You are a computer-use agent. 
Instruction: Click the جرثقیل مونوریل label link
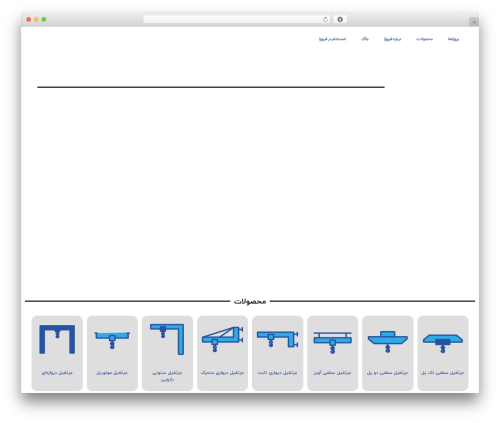tap(112, 373)
